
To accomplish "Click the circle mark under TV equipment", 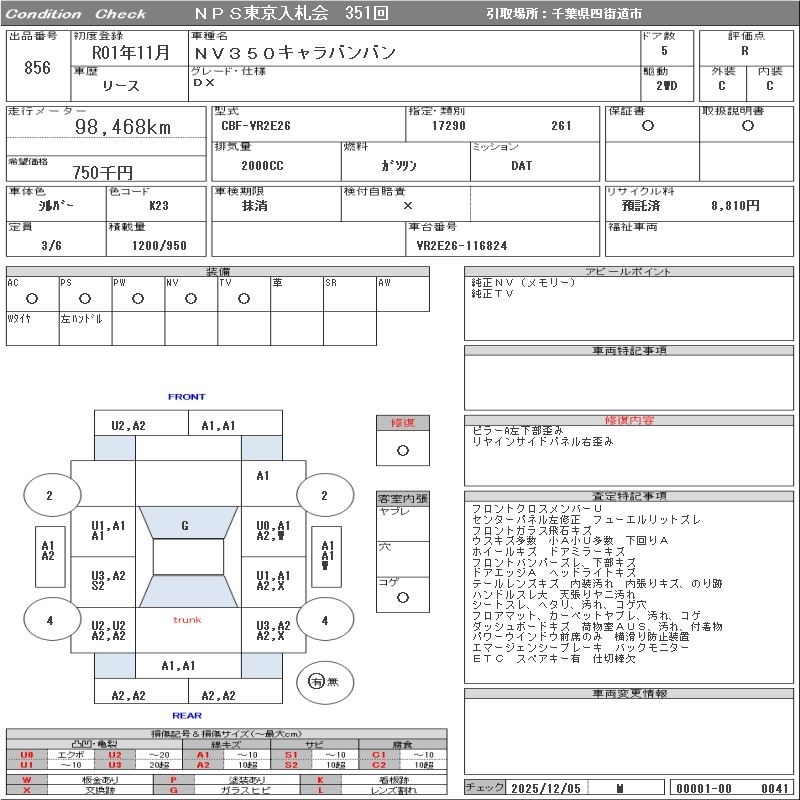I will (243, 298).
